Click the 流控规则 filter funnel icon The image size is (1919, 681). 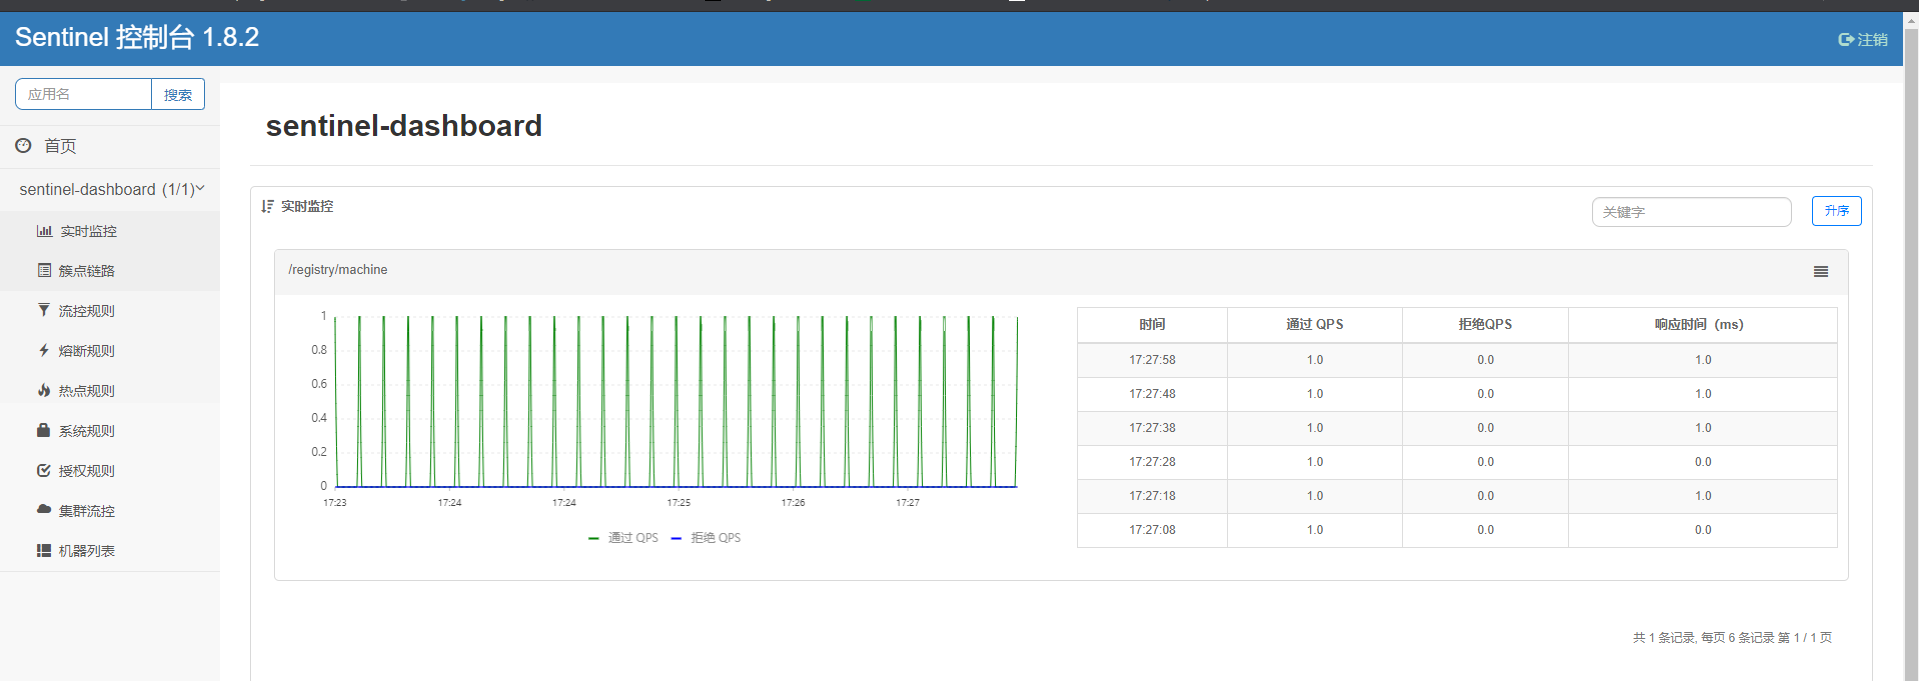pyautogui.click(x=44, y=310)
